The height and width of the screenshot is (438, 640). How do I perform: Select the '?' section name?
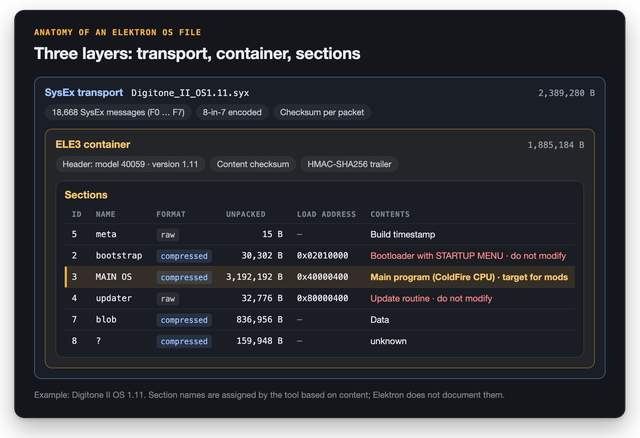98,340
